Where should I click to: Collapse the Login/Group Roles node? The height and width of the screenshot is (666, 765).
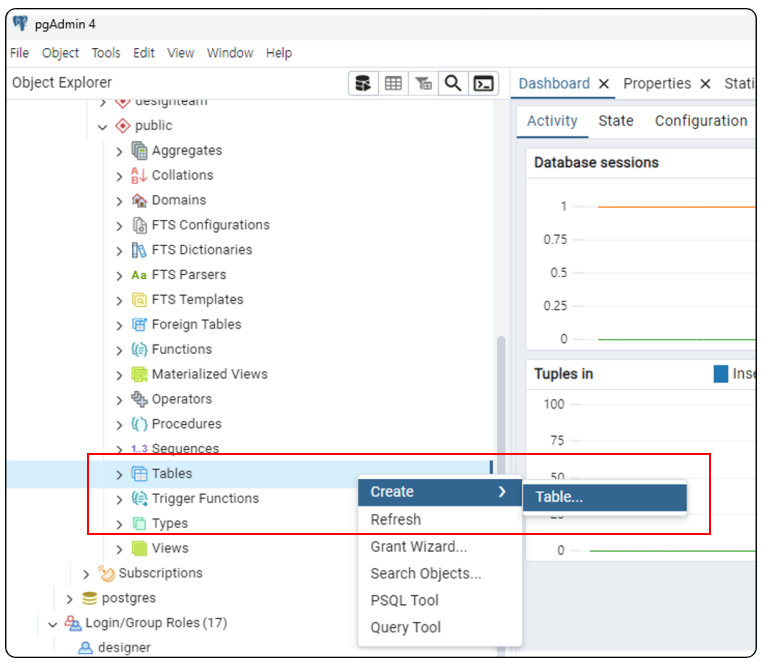53,624
